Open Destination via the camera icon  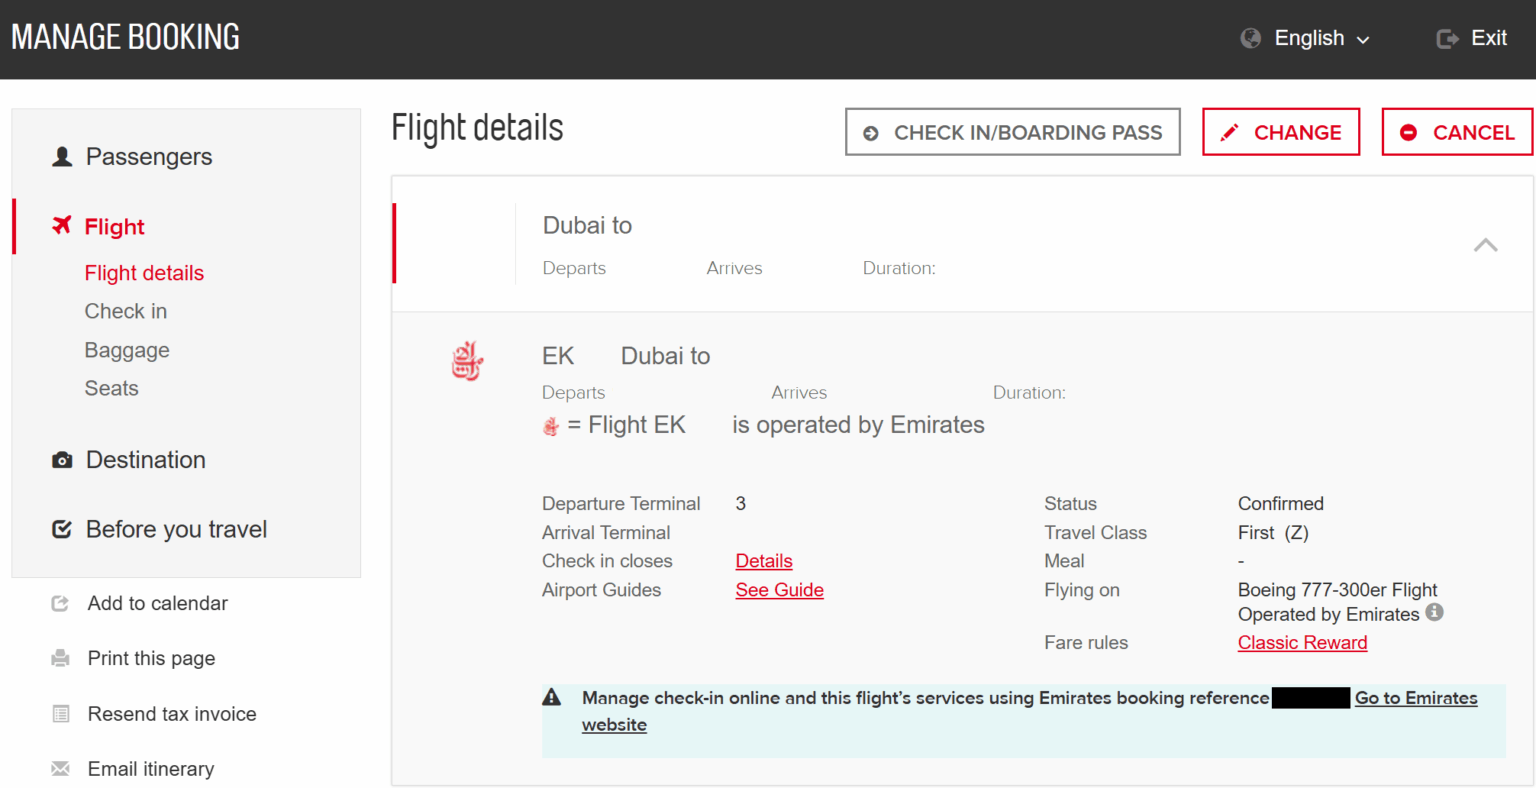[62, 459]
